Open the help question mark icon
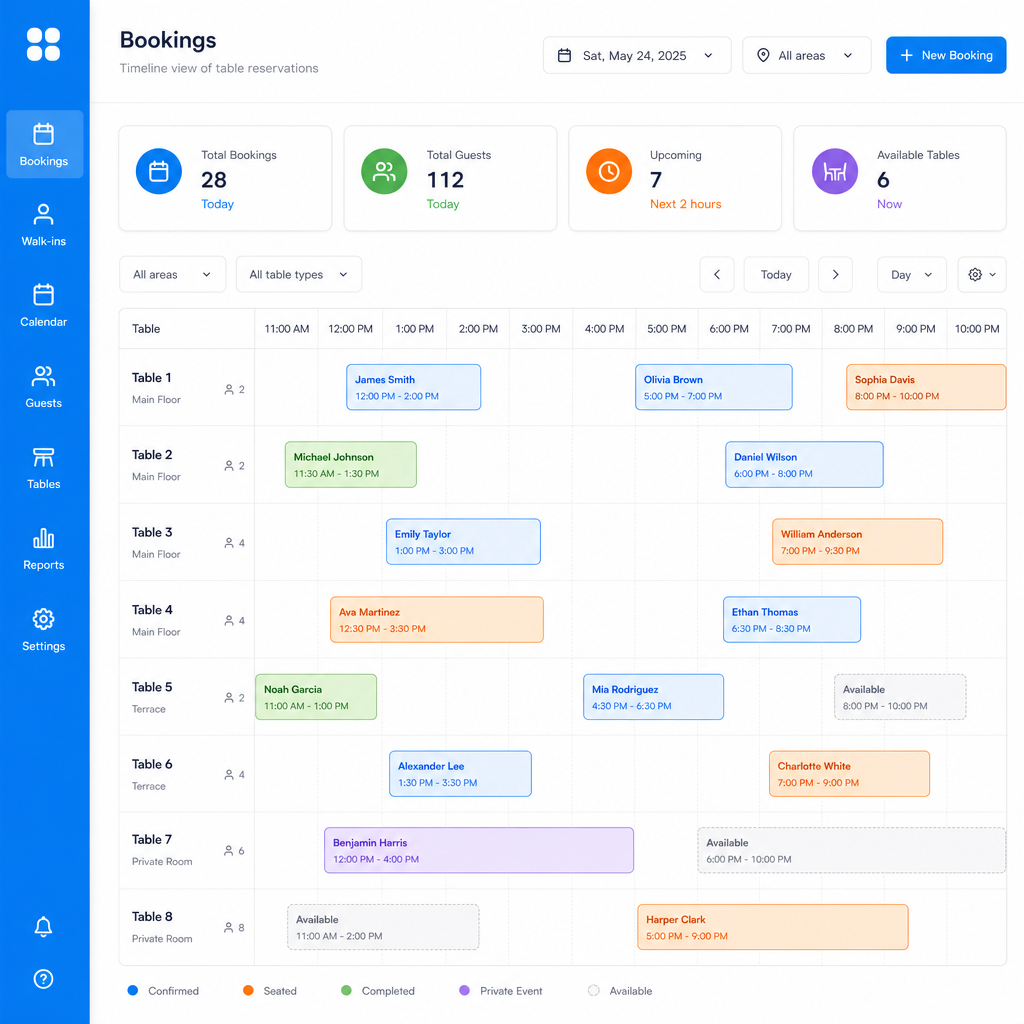This screenshot has width=1024, height=1024. click(x=43, y=978)
